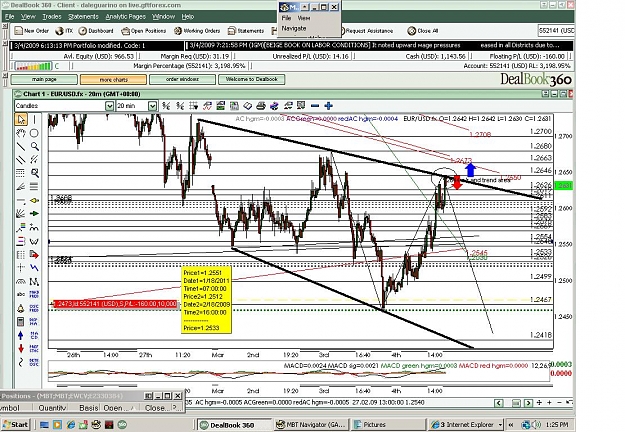The image size is (625, 432).
Task: Click the Working Orders button
Action: click(x=197, y=31)
